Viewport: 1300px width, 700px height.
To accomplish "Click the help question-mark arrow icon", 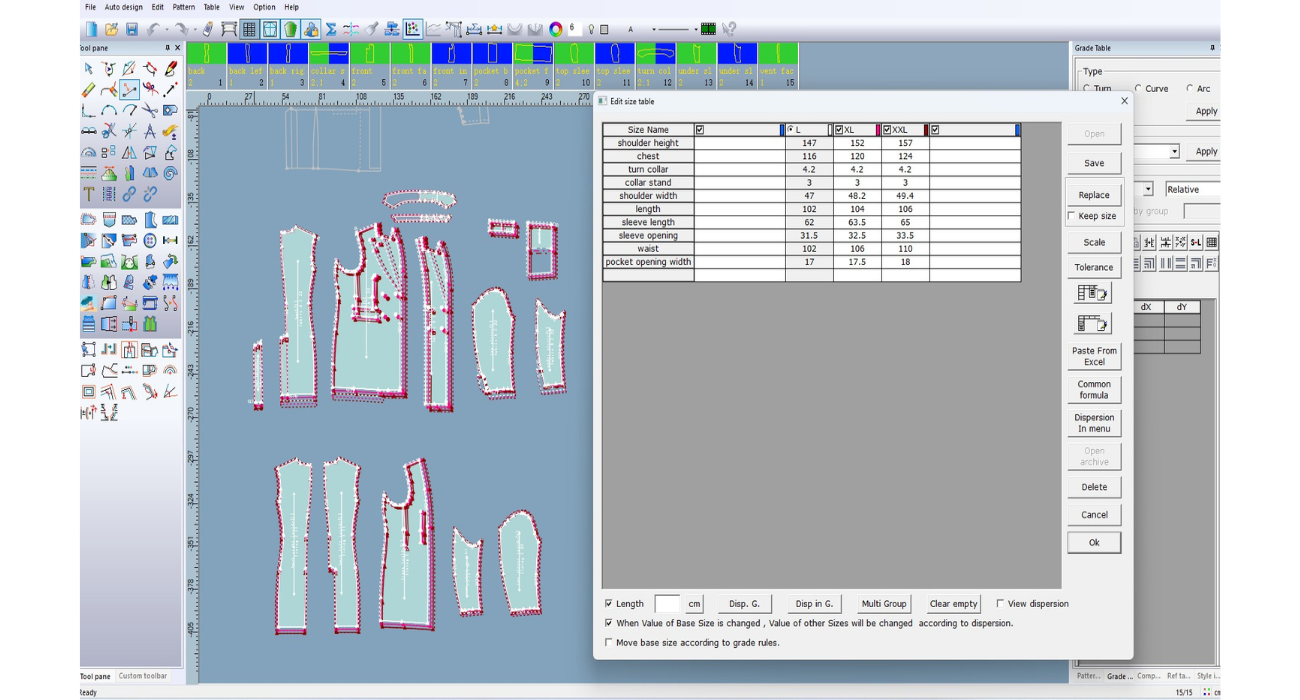I will coord(729,29).
